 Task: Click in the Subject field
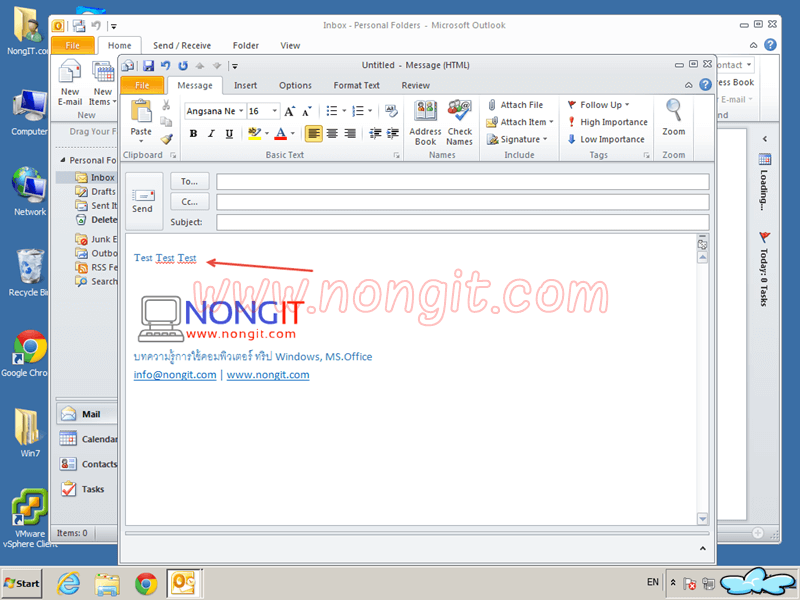463,222
